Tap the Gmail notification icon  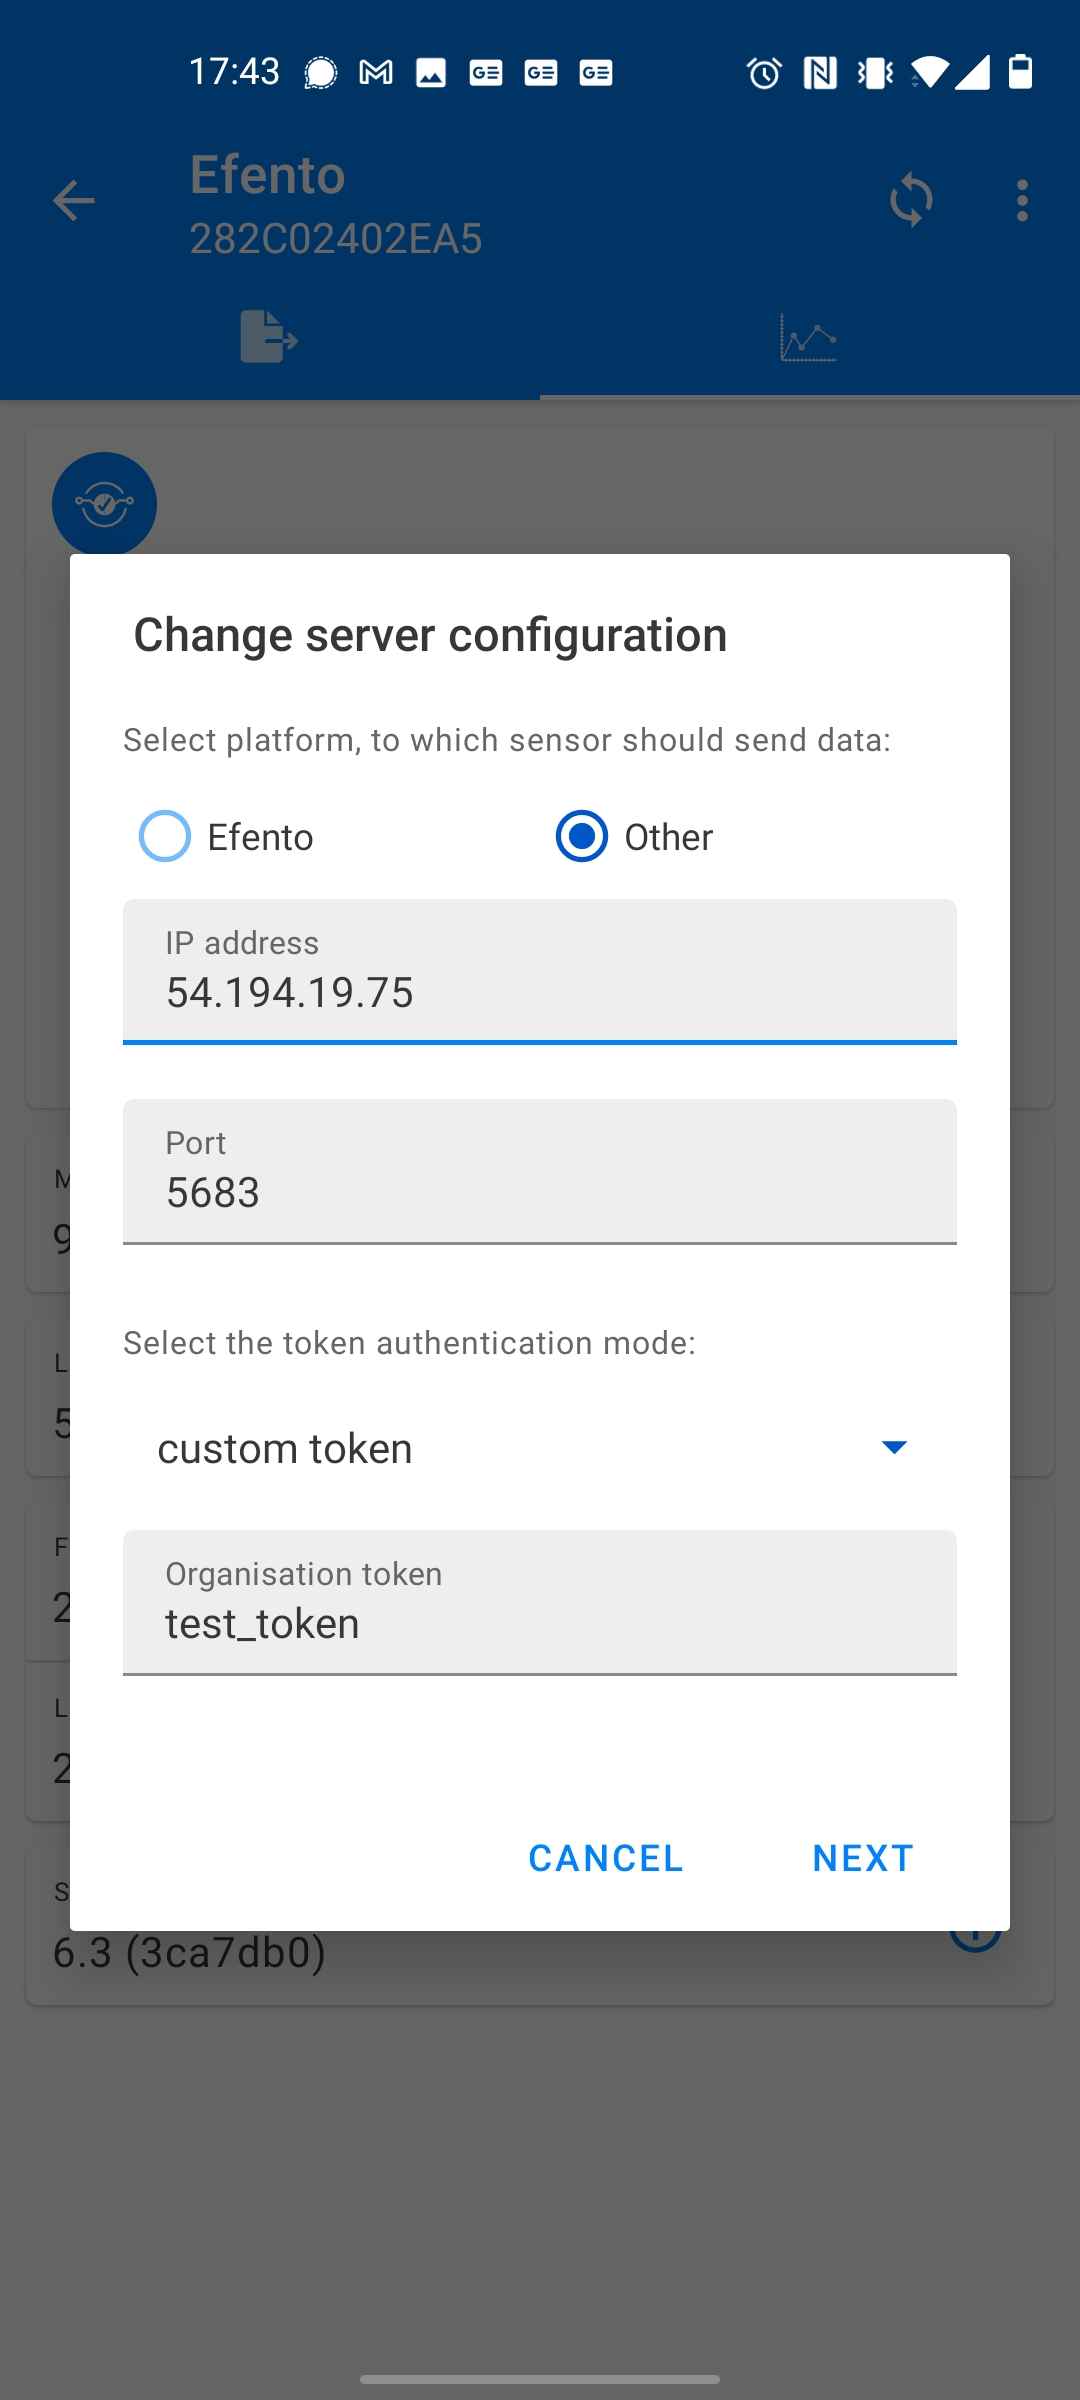pos(376,72)
